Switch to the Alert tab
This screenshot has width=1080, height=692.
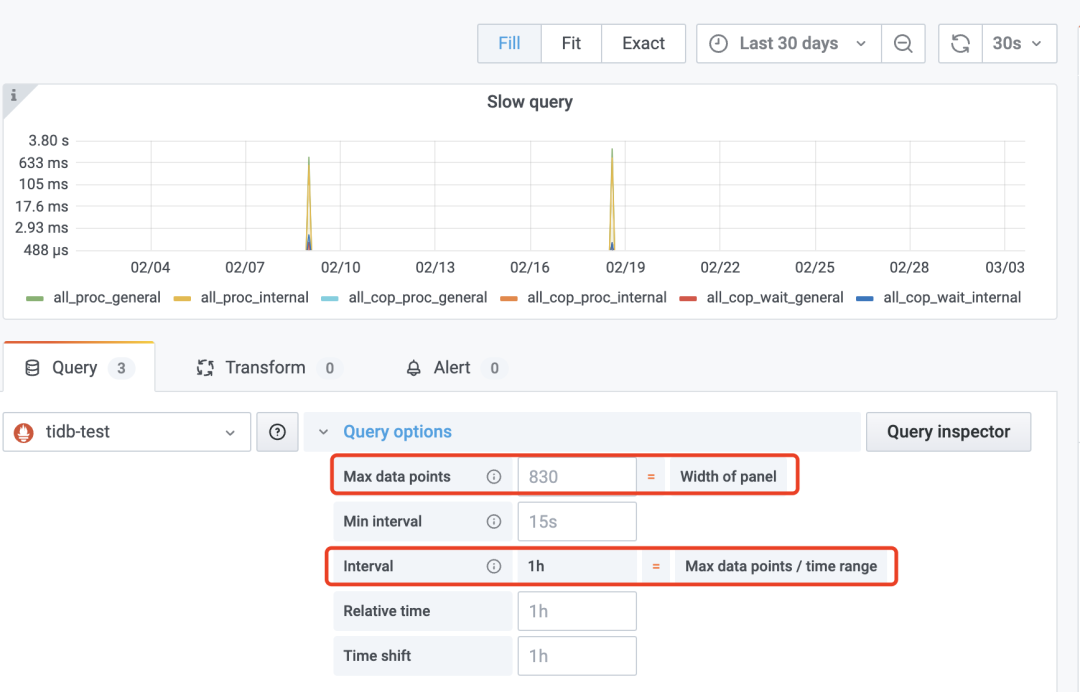pyautogui.click(x=452, y=368)
